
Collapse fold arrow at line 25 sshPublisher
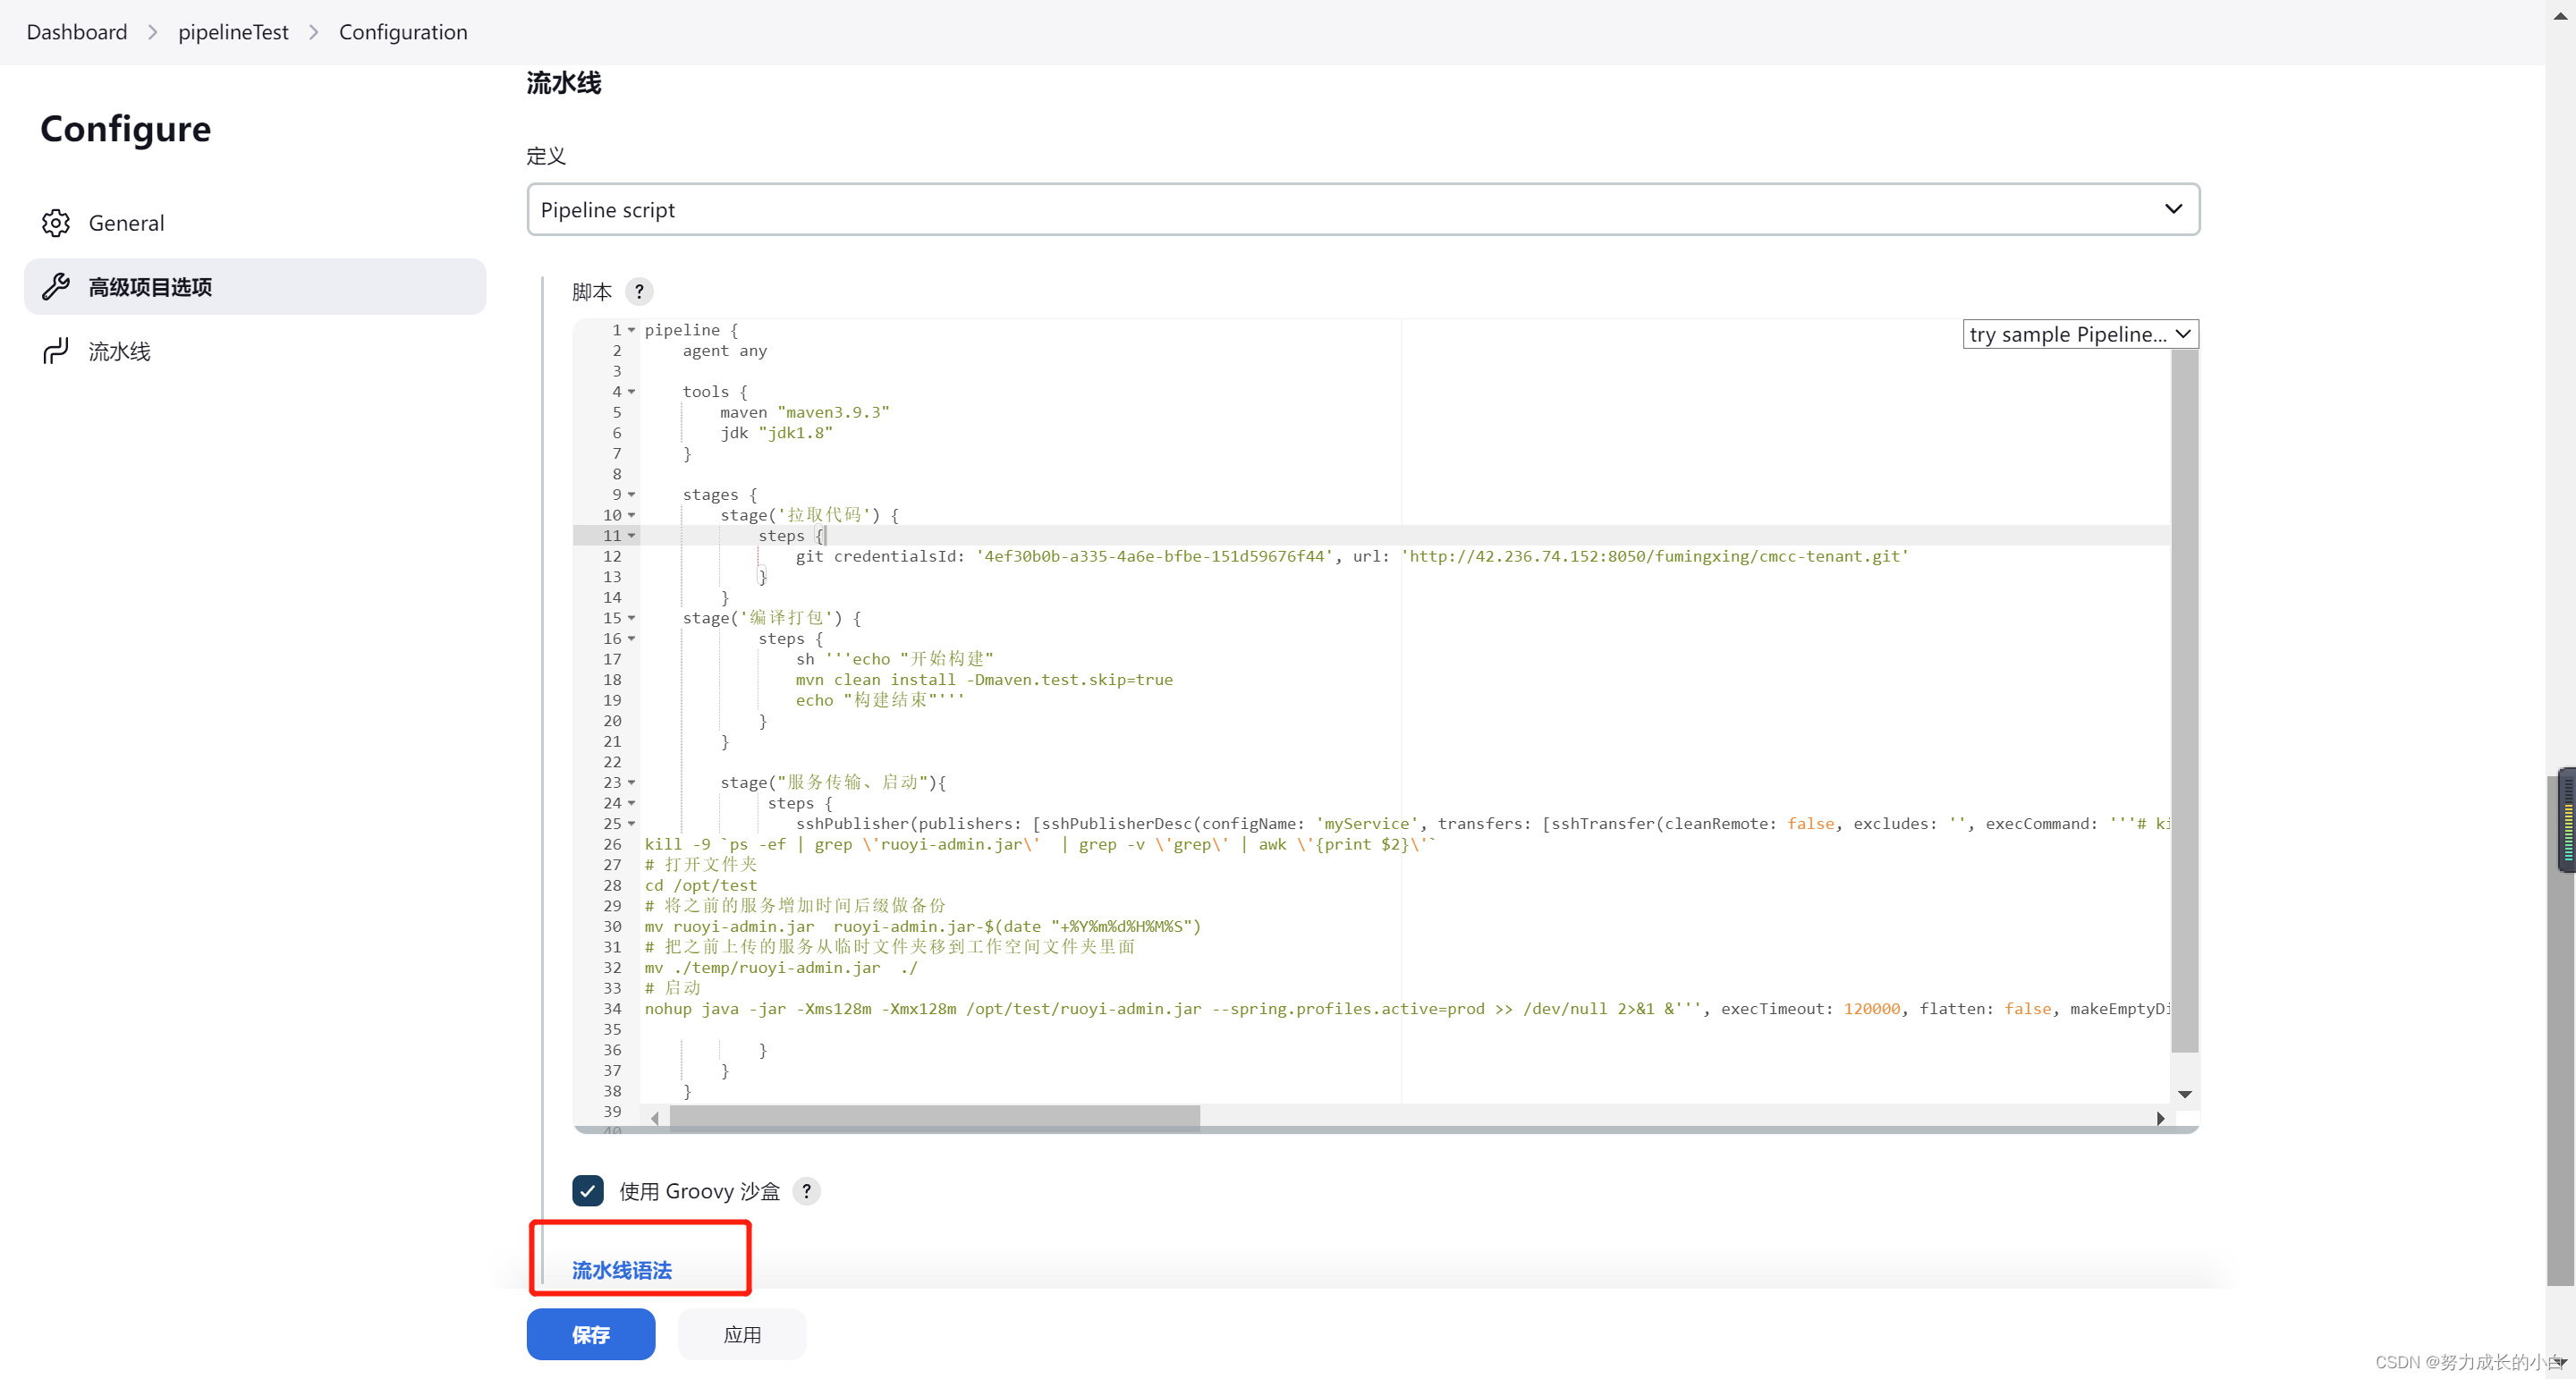click(632, 824)
